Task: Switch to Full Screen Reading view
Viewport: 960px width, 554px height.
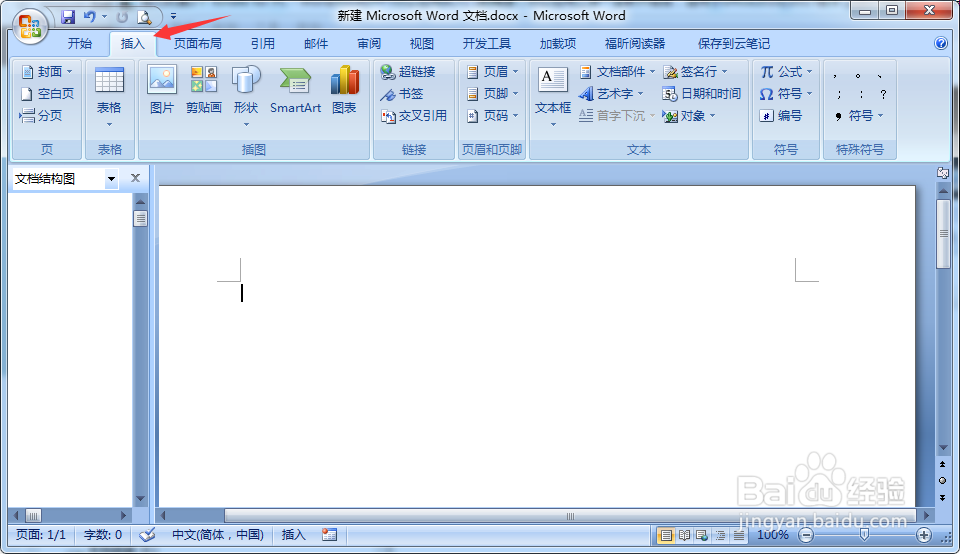Action: [684, 536]
